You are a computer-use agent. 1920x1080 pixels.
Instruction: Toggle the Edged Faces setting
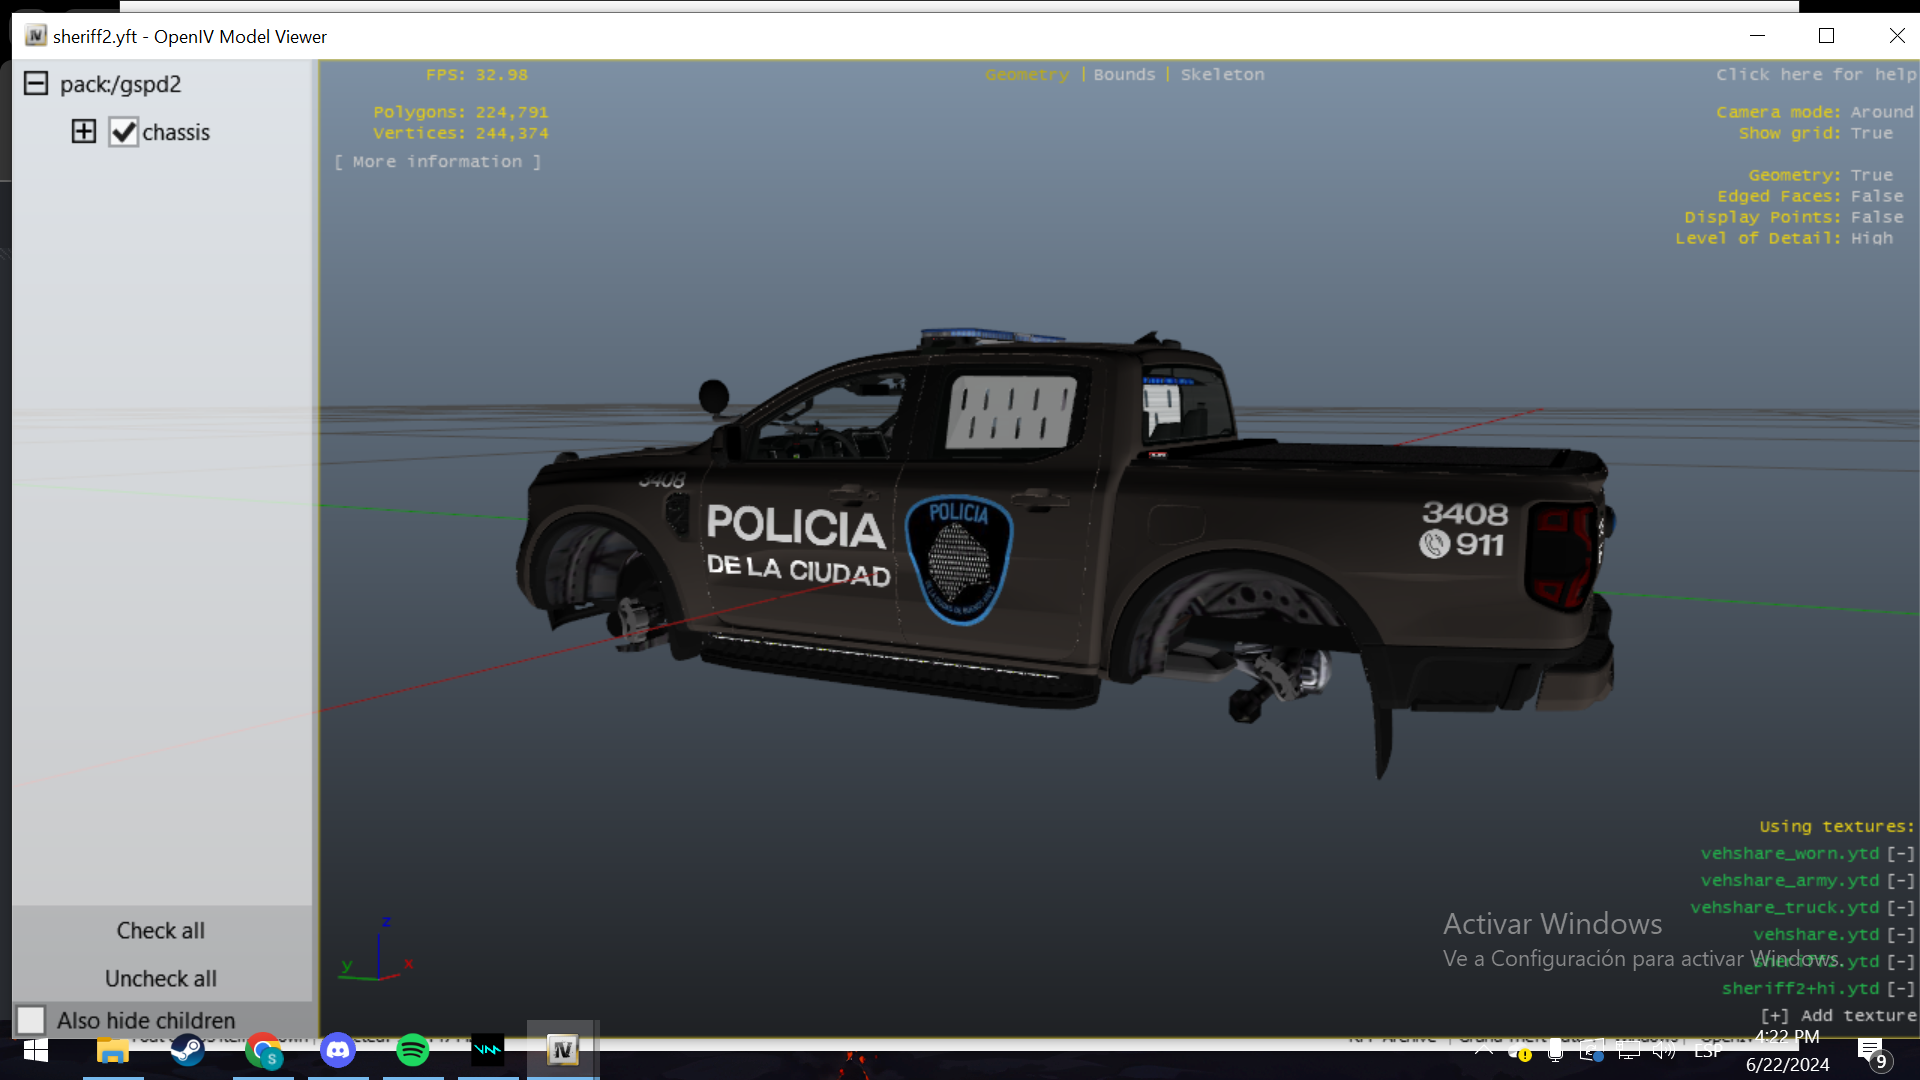[1876, 196]
